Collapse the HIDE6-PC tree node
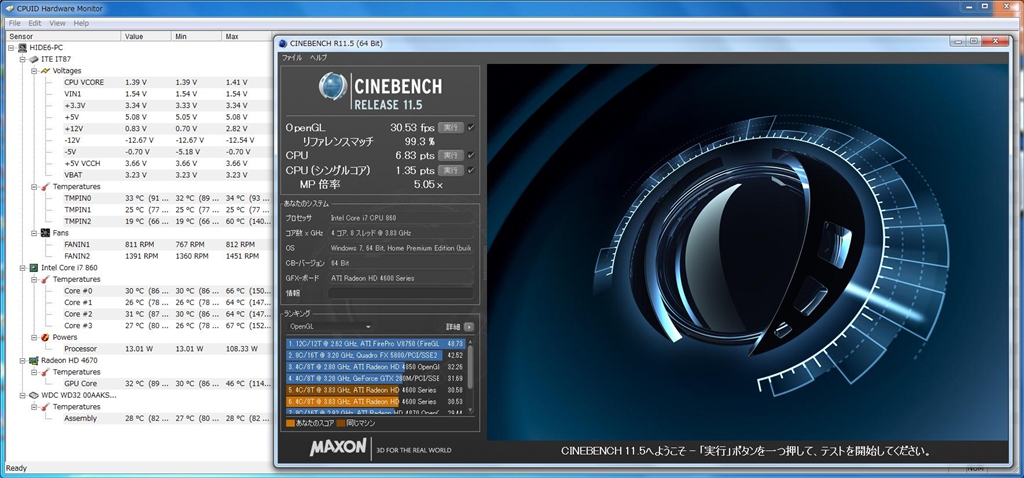The image size is (1024, 478). coord(10,48)
